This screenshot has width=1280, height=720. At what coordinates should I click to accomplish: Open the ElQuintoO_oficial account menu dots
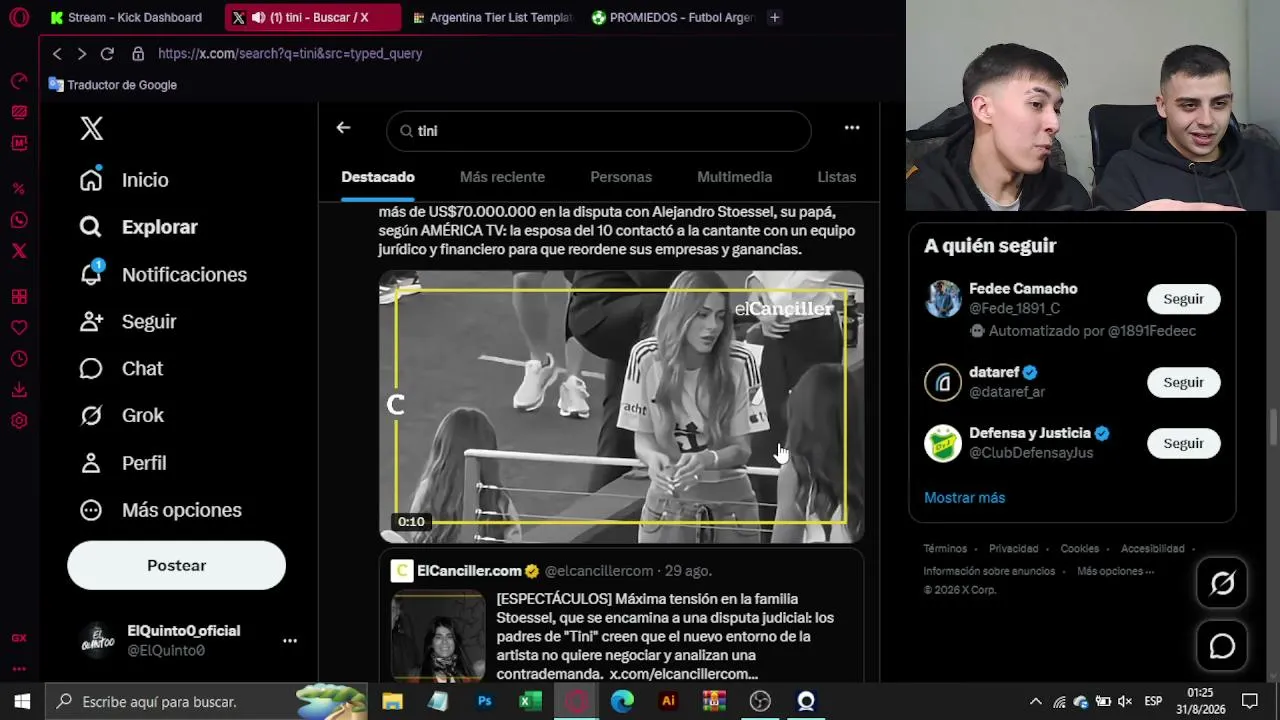(x=289, y=640)
